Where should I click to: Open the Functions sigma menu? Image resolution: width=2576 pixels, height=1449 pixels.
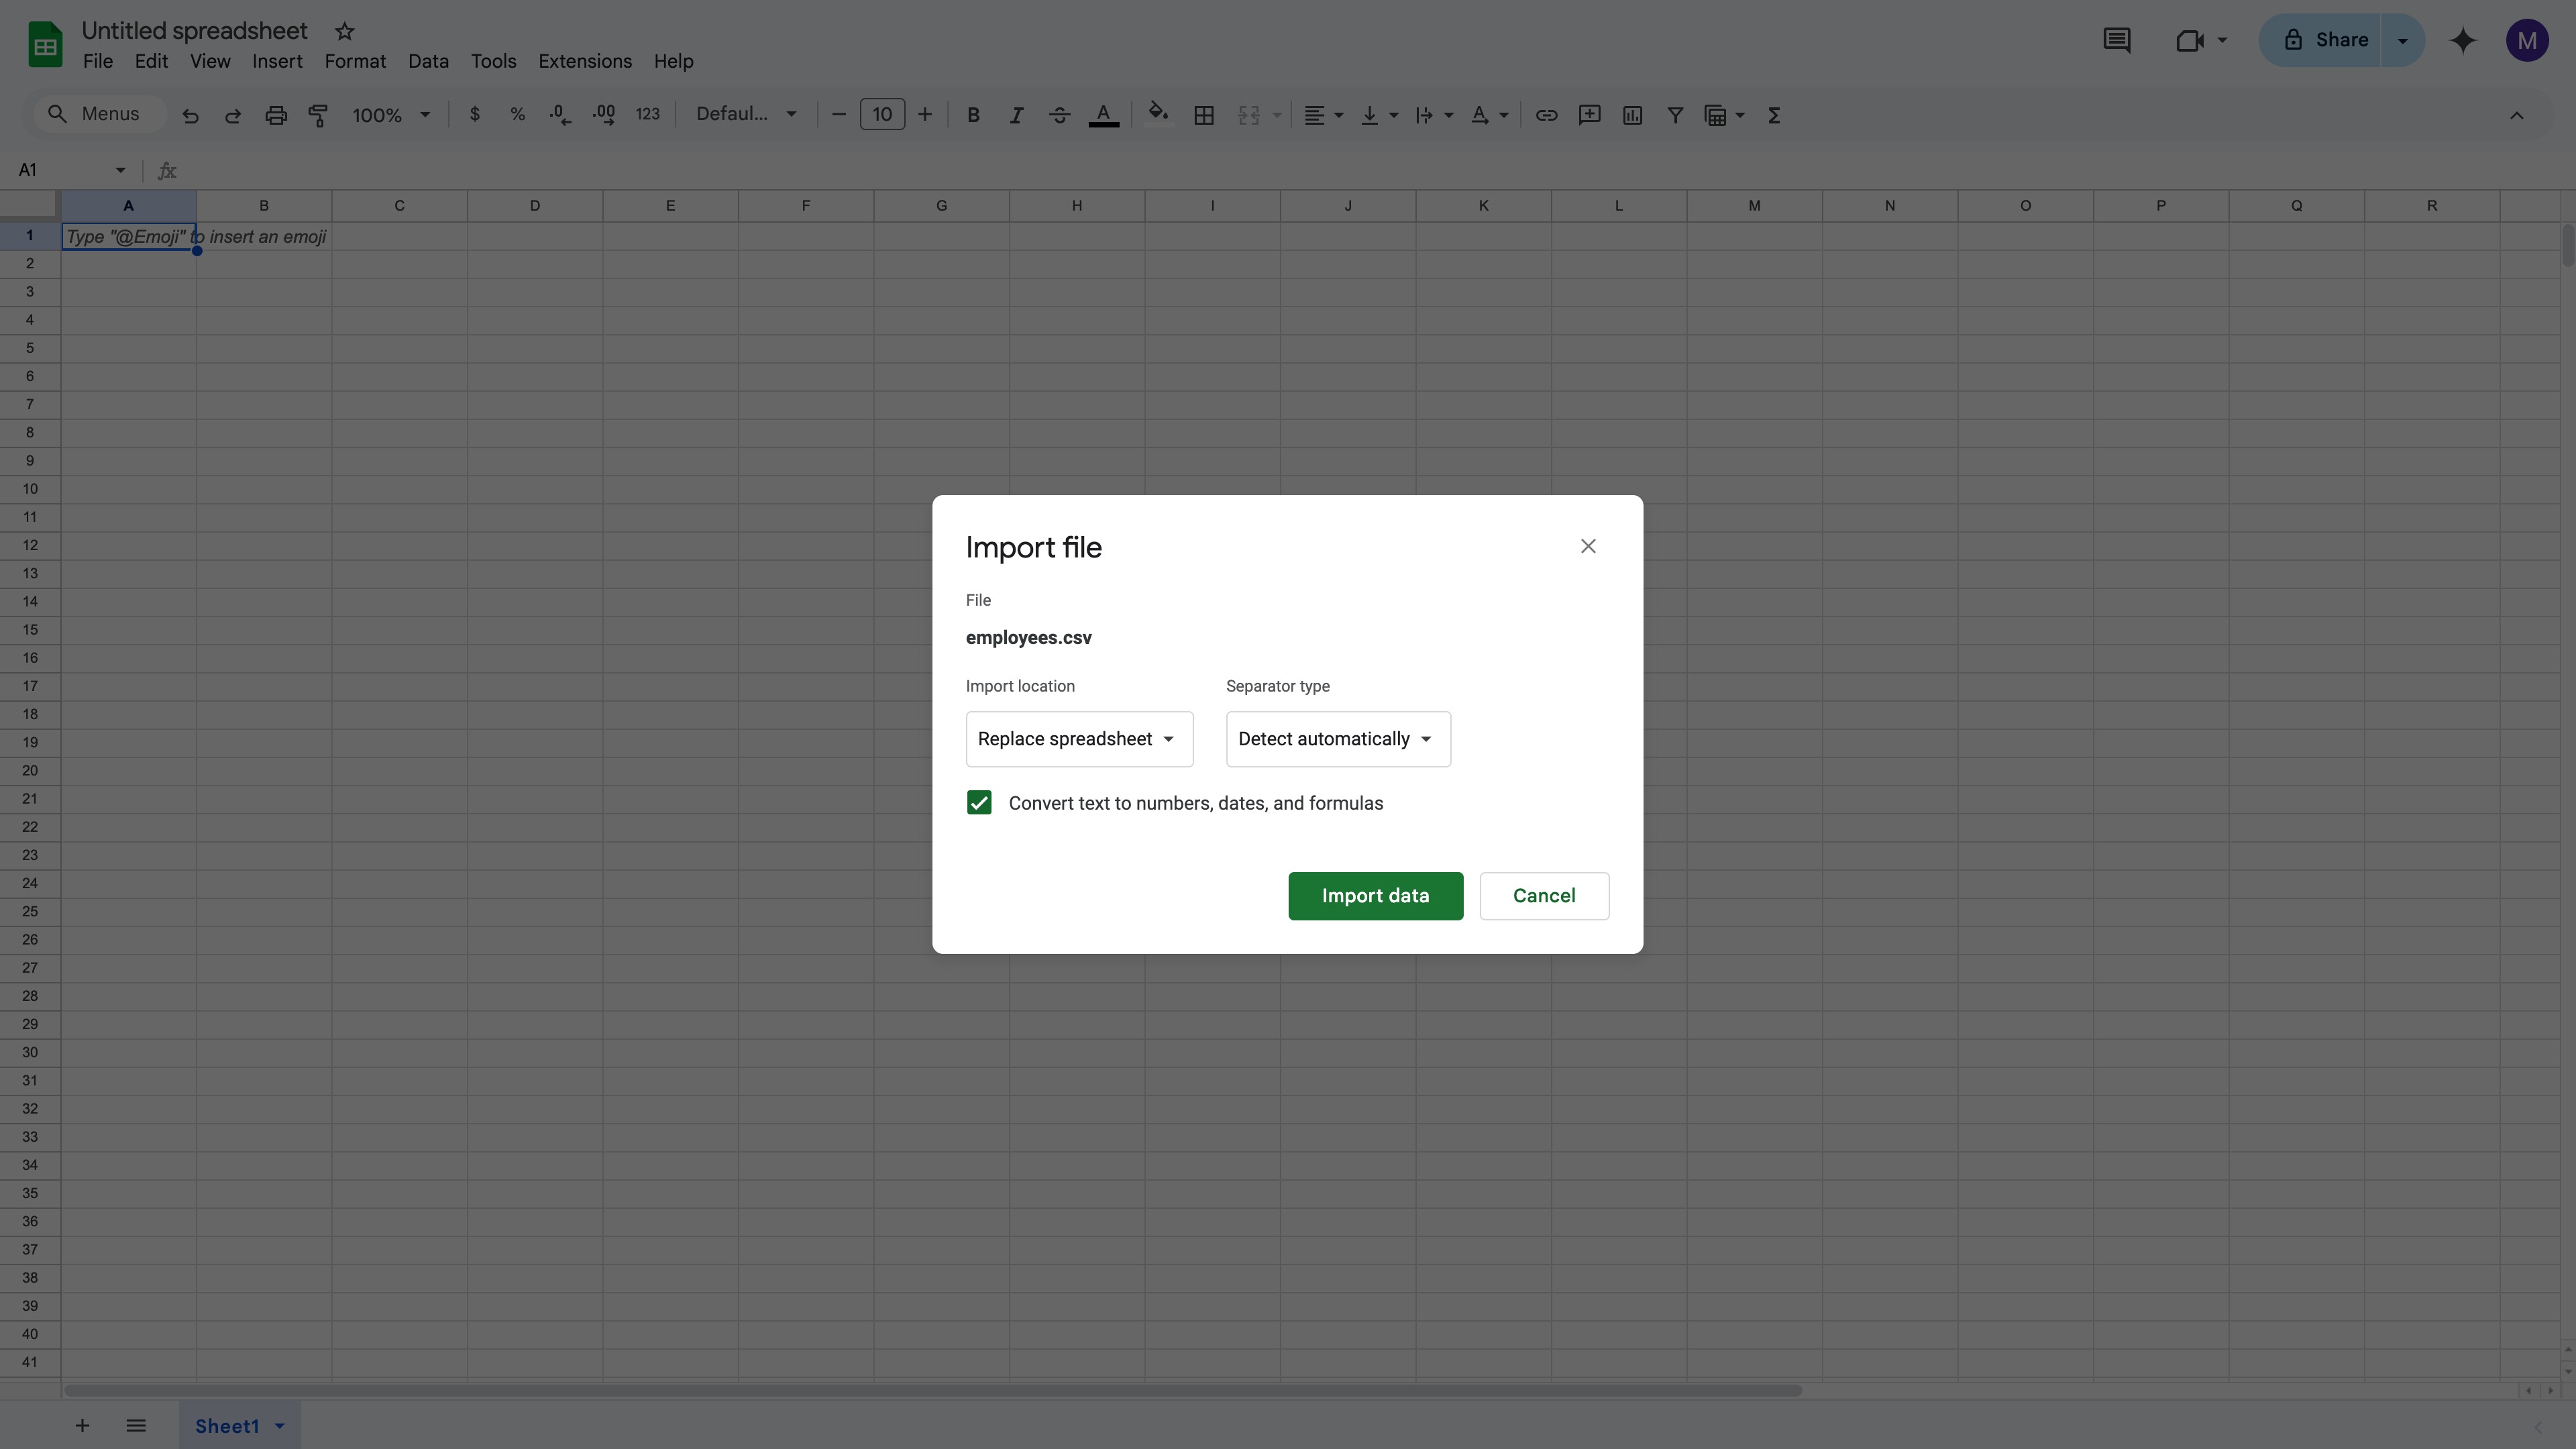coord(1774,115)
